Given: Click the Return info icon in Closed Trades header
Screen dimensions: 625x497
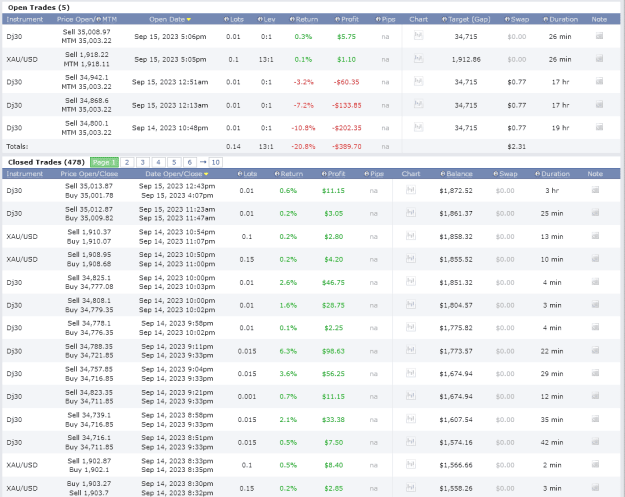Looking at the screenshot, I should 277,174.
